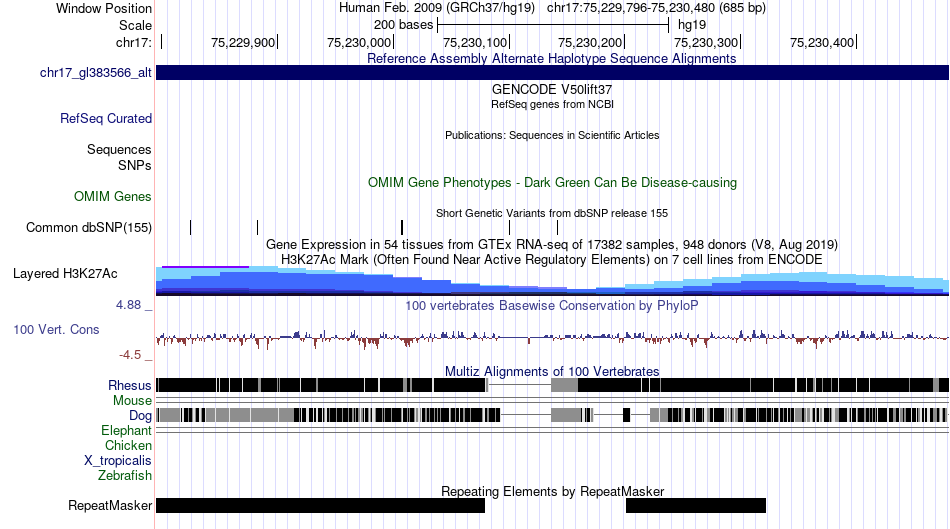
Task: Click Short Genetic Variants from dbSNP title
Action: (x=552, y=213)
